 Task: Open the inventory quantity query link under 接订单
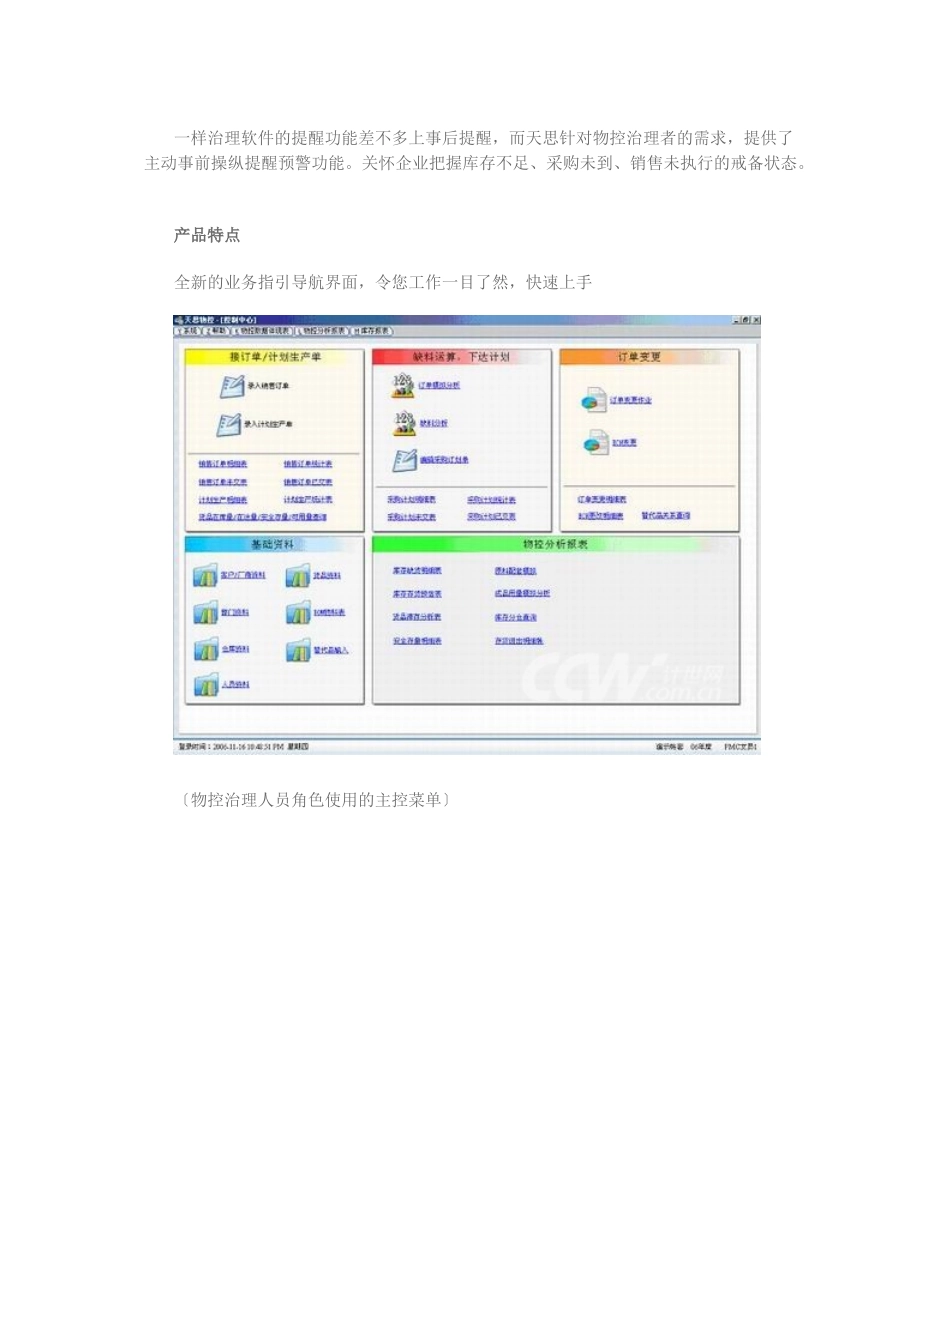click(x=262, y=517)
